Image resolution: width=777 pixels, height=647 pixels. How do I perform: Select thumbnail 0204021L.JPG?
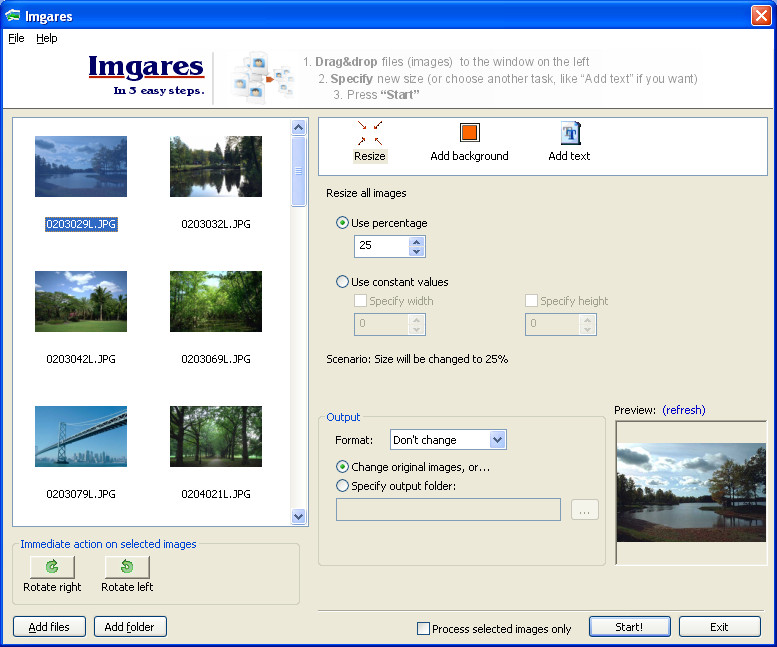(x=216, y=436)
